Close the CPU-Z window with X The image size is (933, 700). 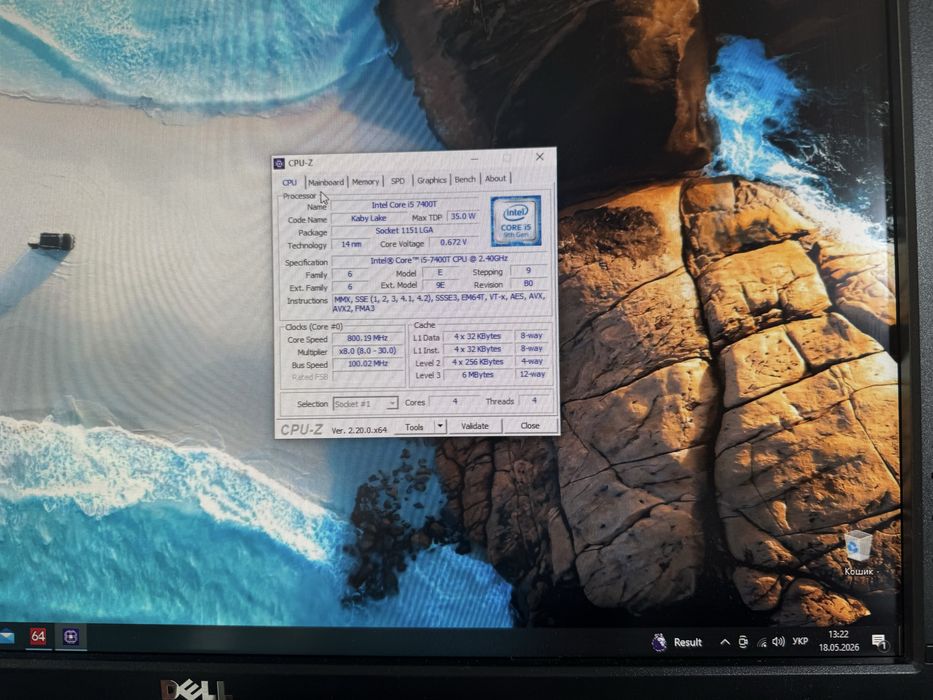click(540, 157)
